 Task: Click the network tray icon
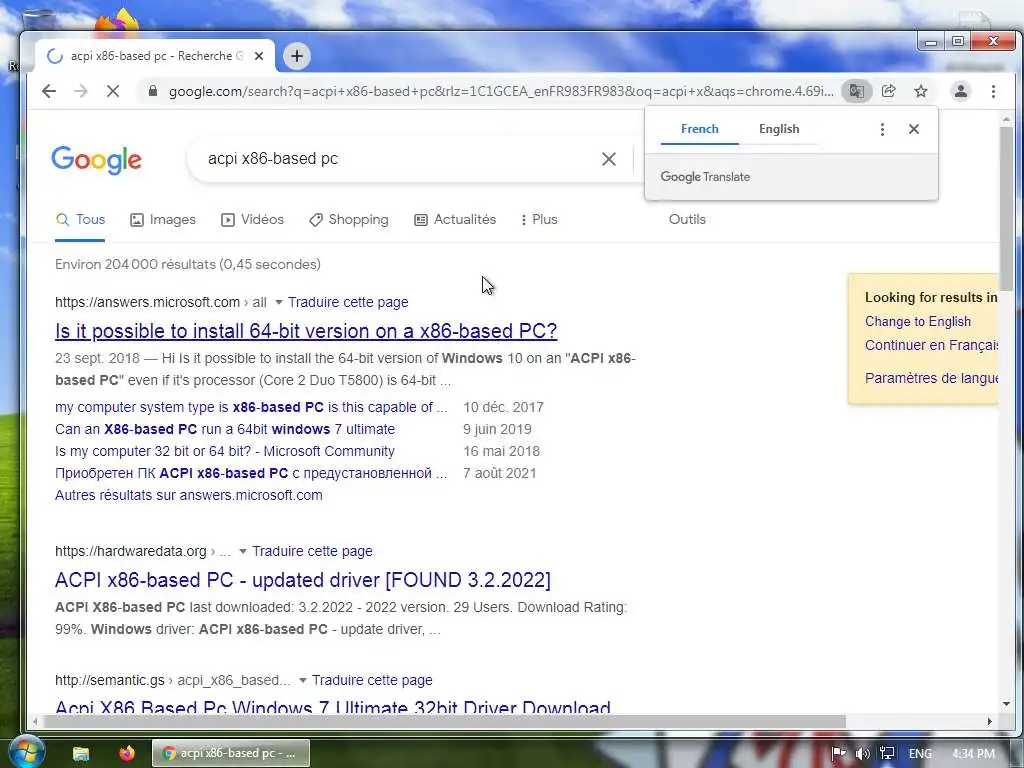887,754
